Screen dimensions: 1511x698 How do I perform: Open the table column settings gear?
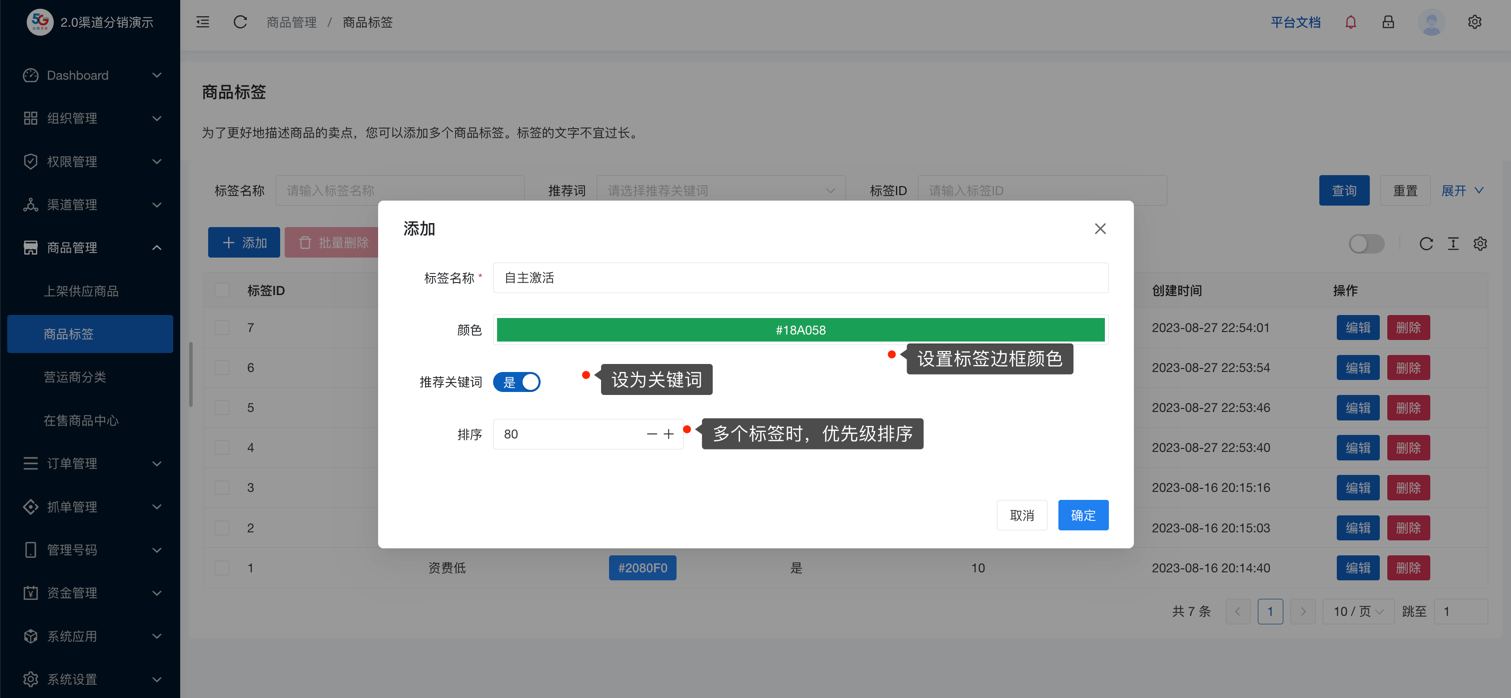[x=1480, y=244]
